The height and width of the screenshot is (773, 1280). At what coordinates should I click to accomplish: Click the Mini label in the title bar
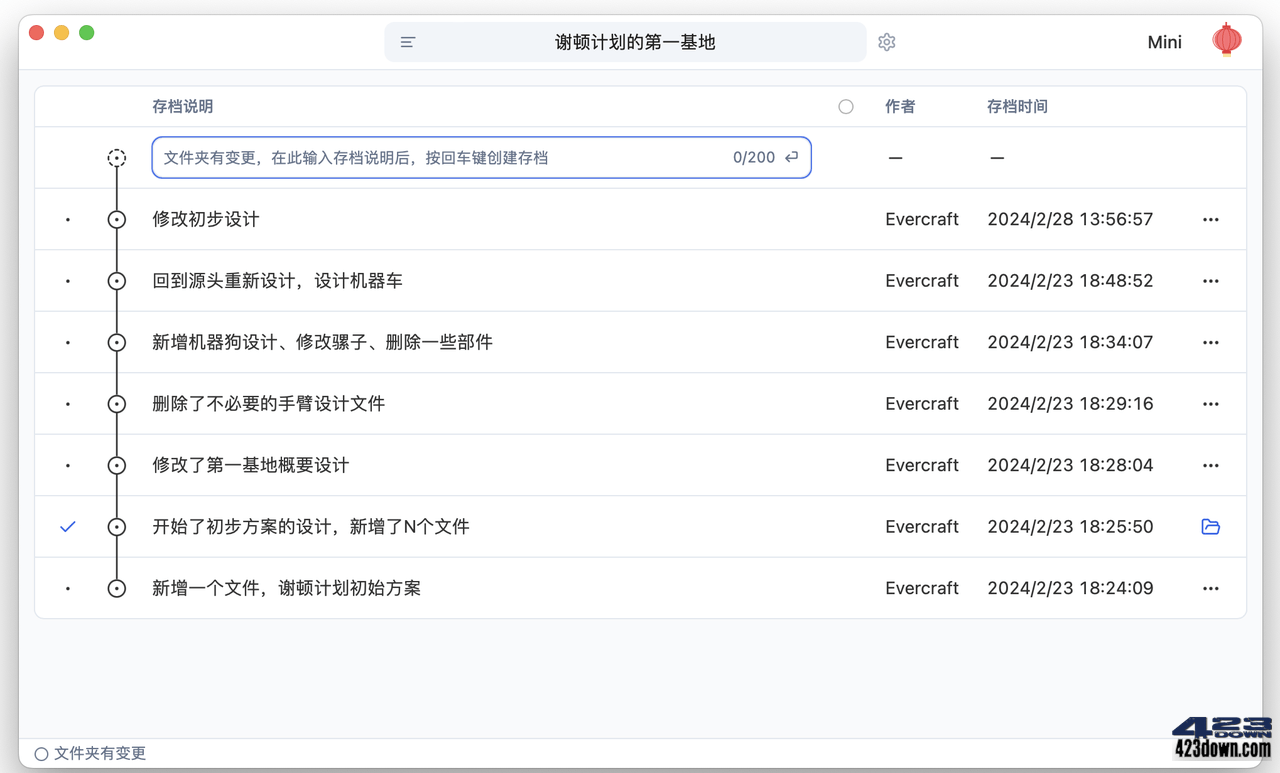point(1164,42)
